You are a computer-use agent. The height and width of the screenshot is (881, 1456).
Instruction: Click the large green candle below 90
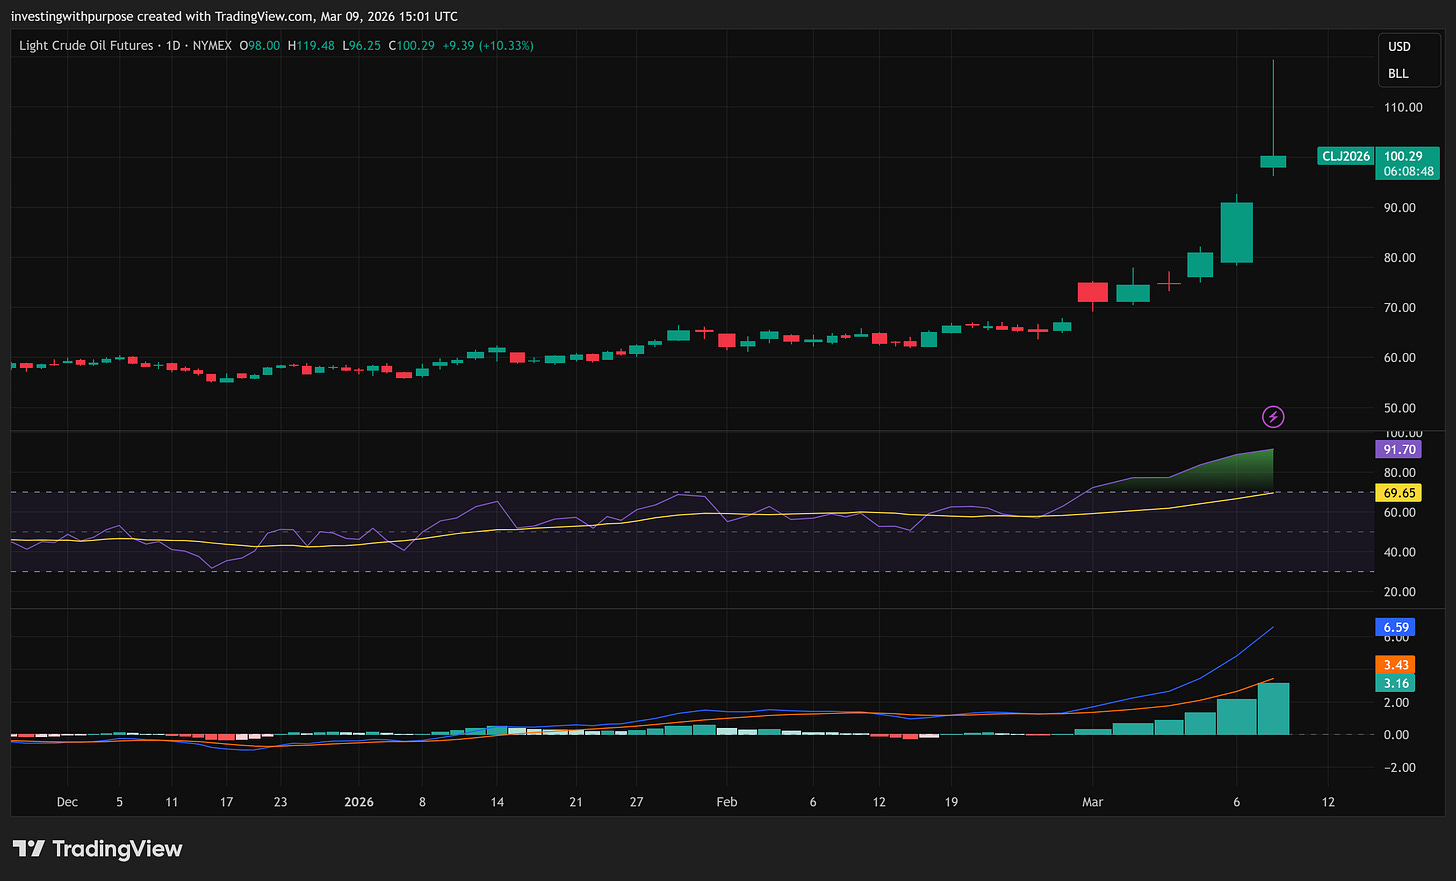1237,232
